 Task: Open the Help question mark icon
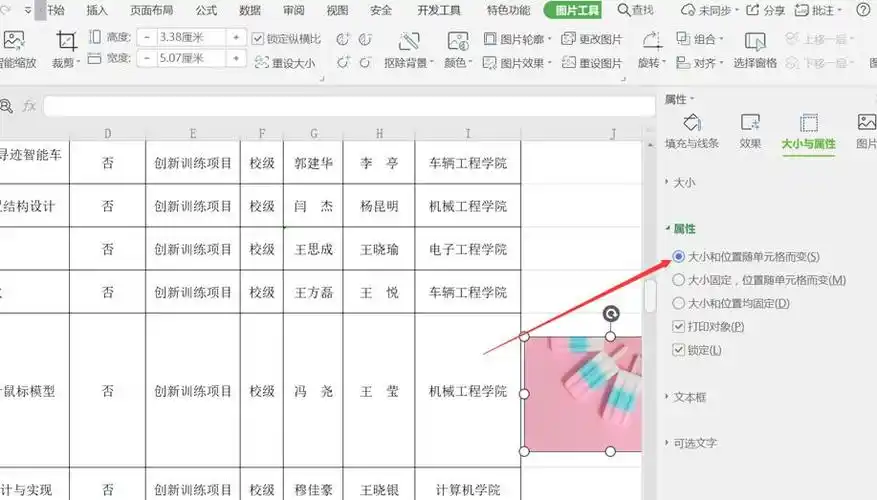point(864,10)
